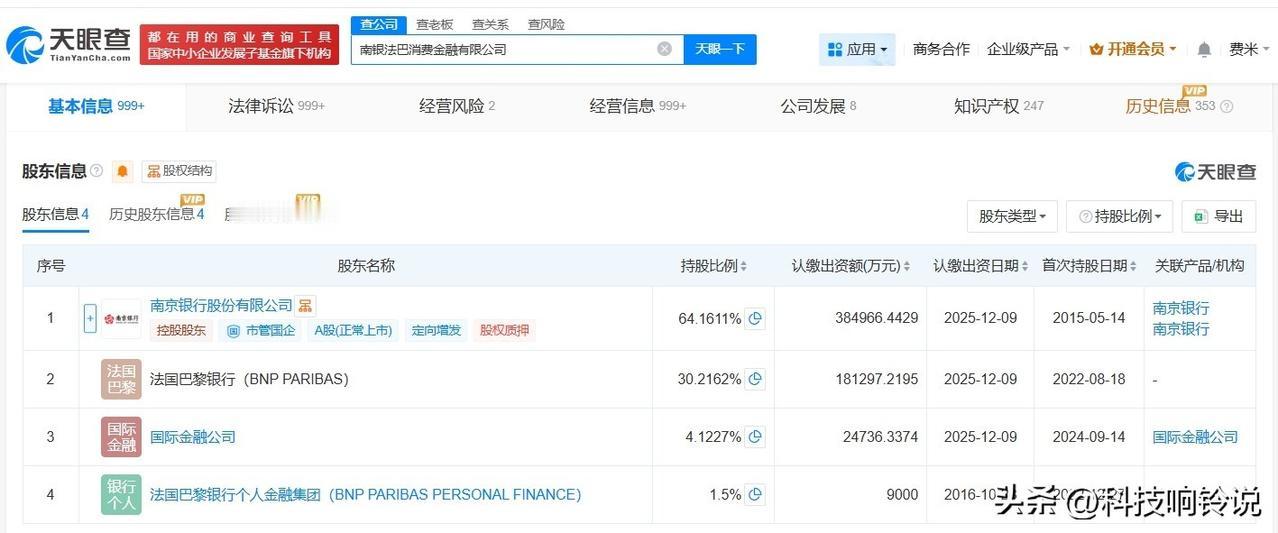
Task: Switch to the 查老板 search tab
Action: tap(435, 24)
